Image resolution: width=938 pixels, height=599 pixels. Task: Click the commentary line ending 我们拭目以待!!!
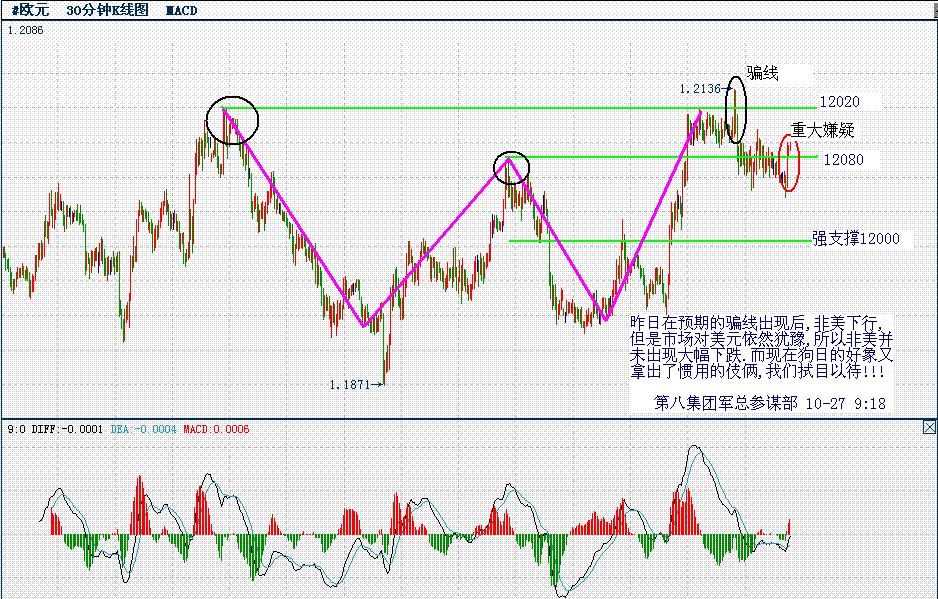coord(757,372)
